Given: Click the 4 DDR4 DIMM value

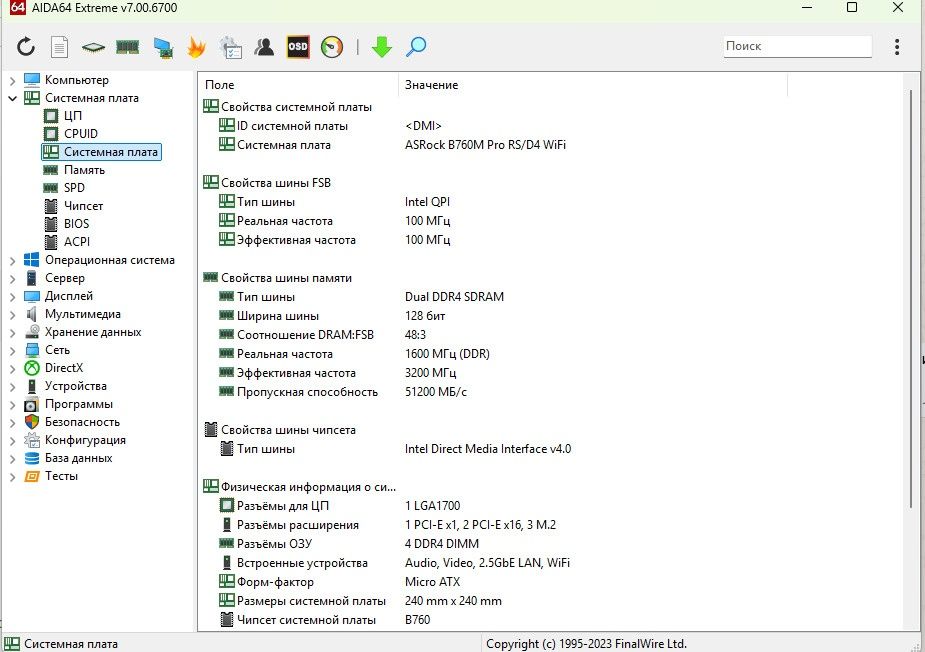Looking at the screenshot, I should pyautogui.click(x=442, y=544).
